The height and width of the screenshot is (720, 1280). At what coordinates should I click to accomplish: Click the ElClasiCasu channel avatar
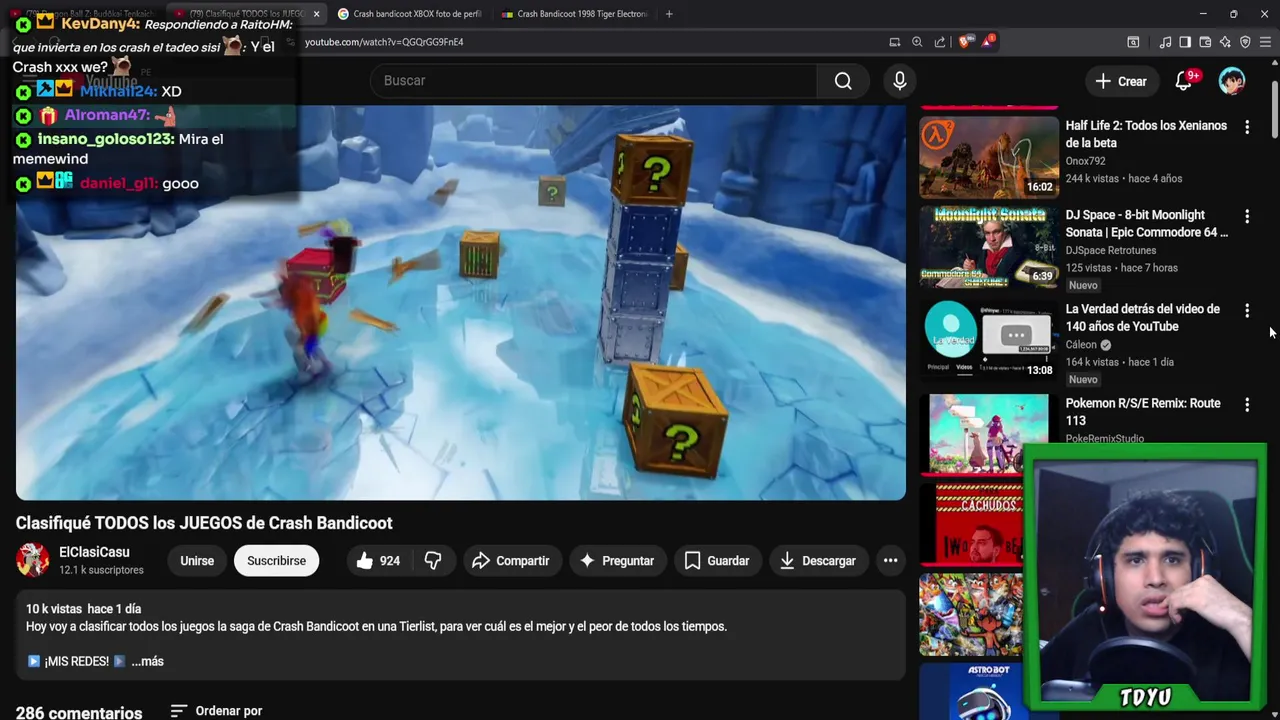33,561
